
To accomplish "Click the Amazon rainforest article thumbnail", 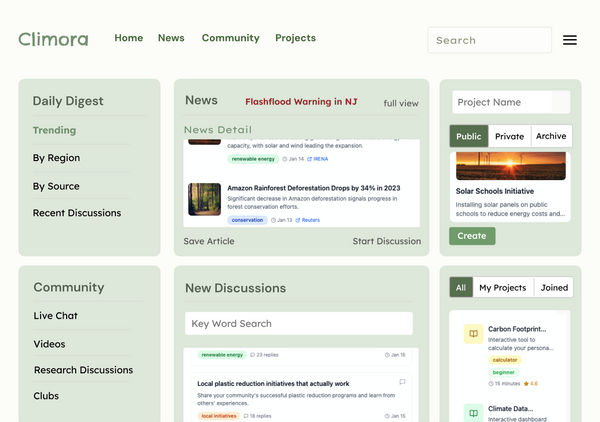I will coord(204,199).
